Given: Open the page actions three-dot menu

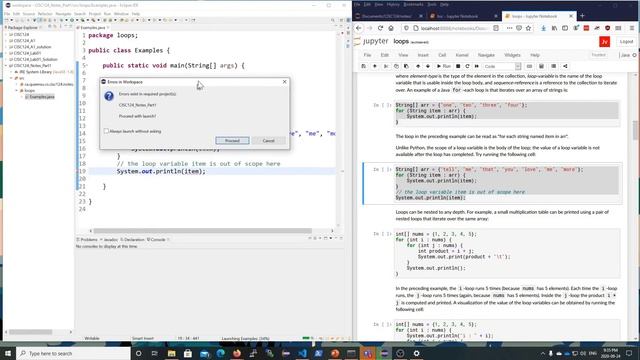Looking at the screenshot, I should (x=509, y=28).
